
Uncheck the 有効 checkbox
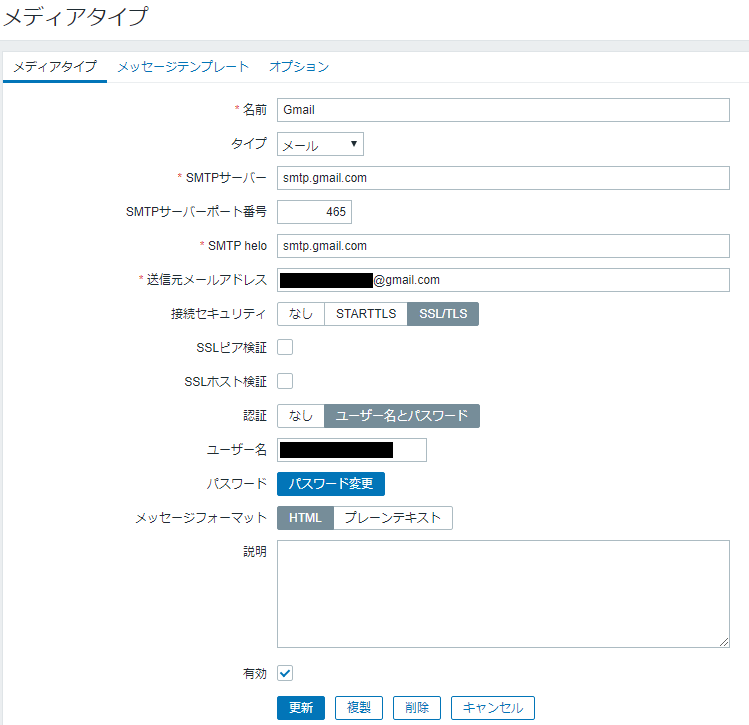coord(285,673)
